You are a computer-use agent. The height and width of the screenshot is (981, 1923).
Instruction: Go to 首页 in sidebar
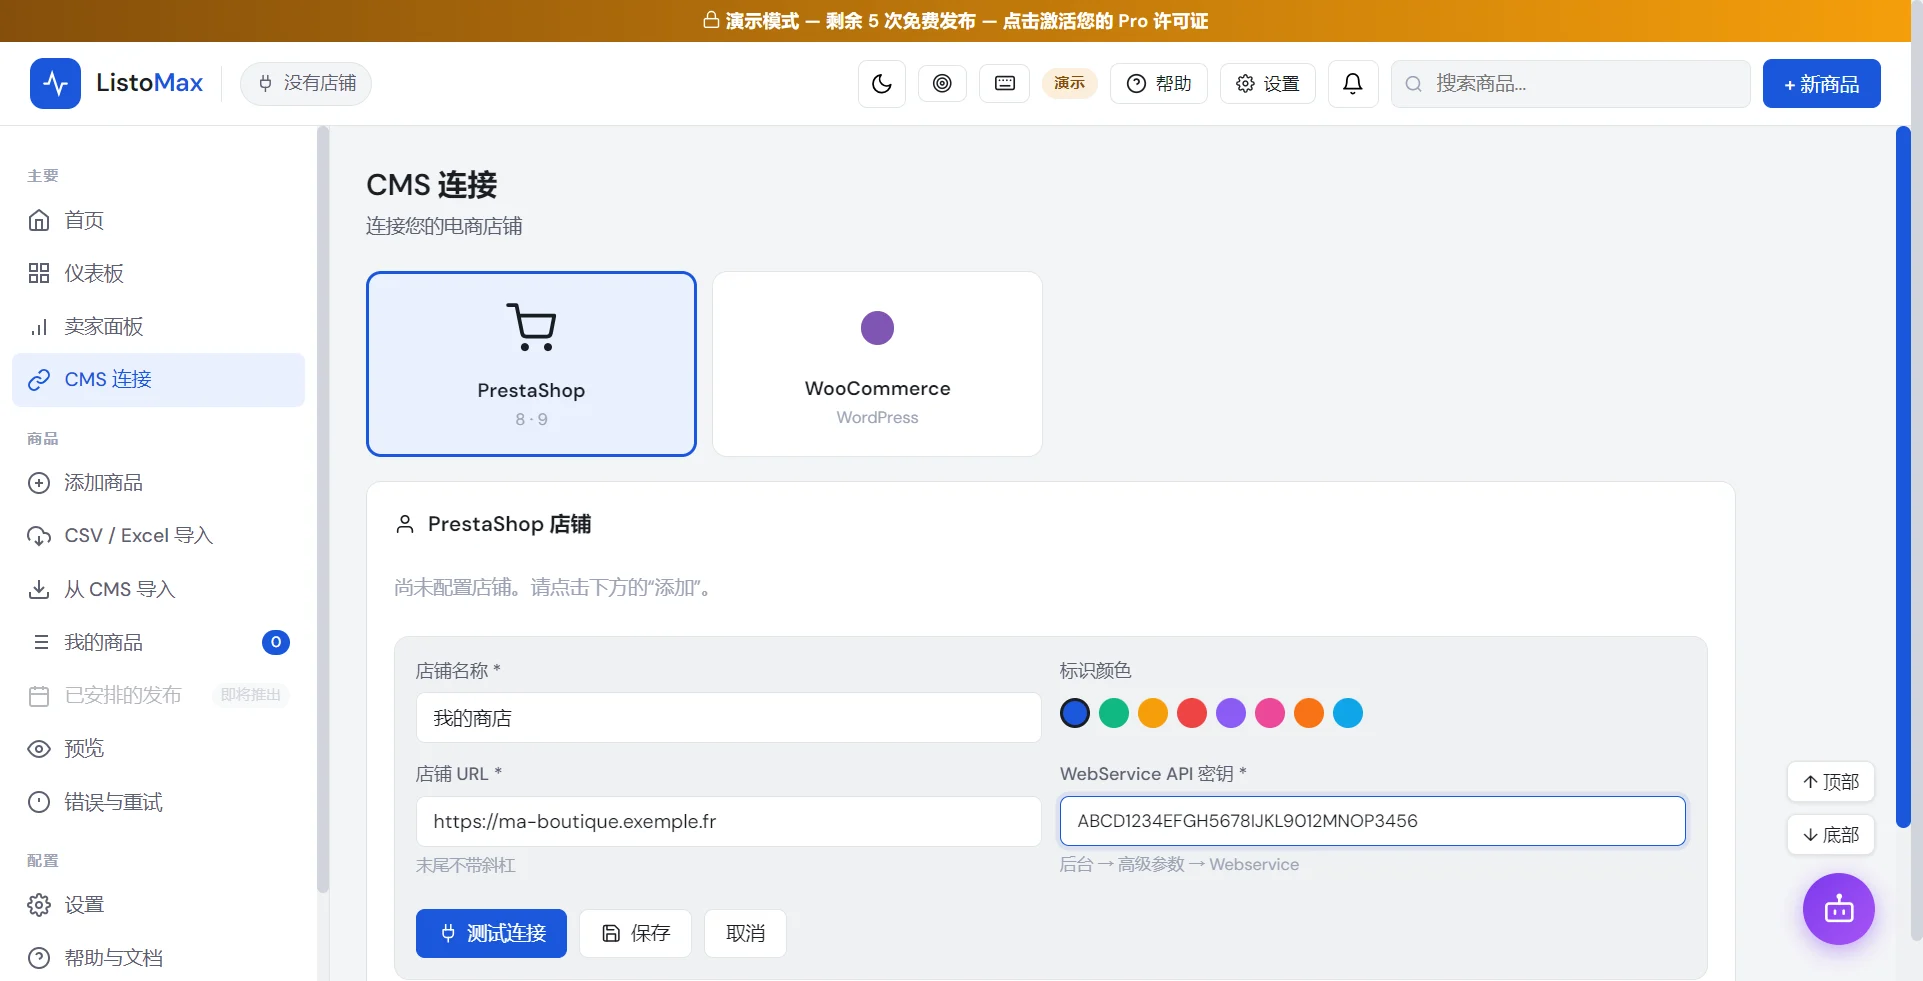coord(158,220)
